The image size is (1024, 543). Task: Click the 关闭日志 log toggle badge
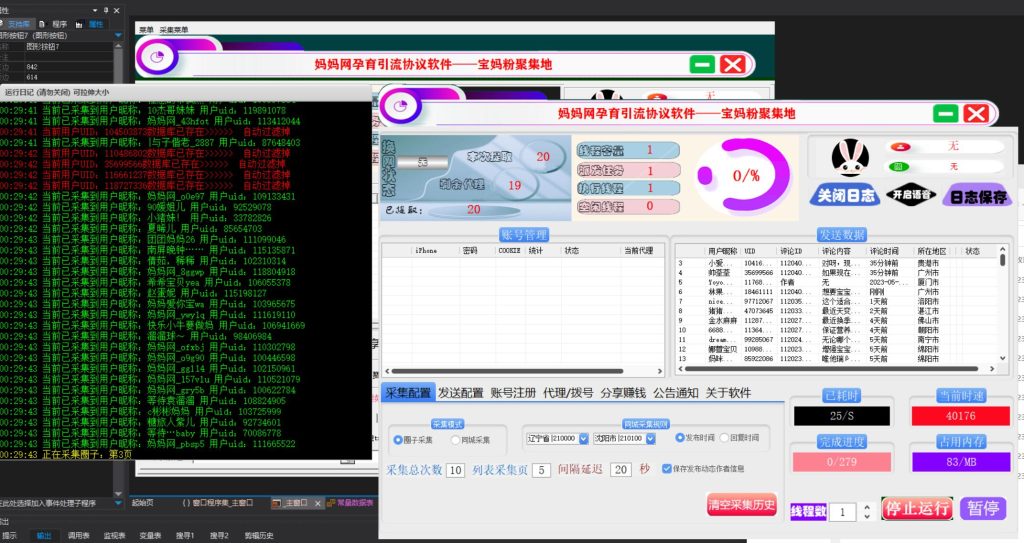(846, 196)
